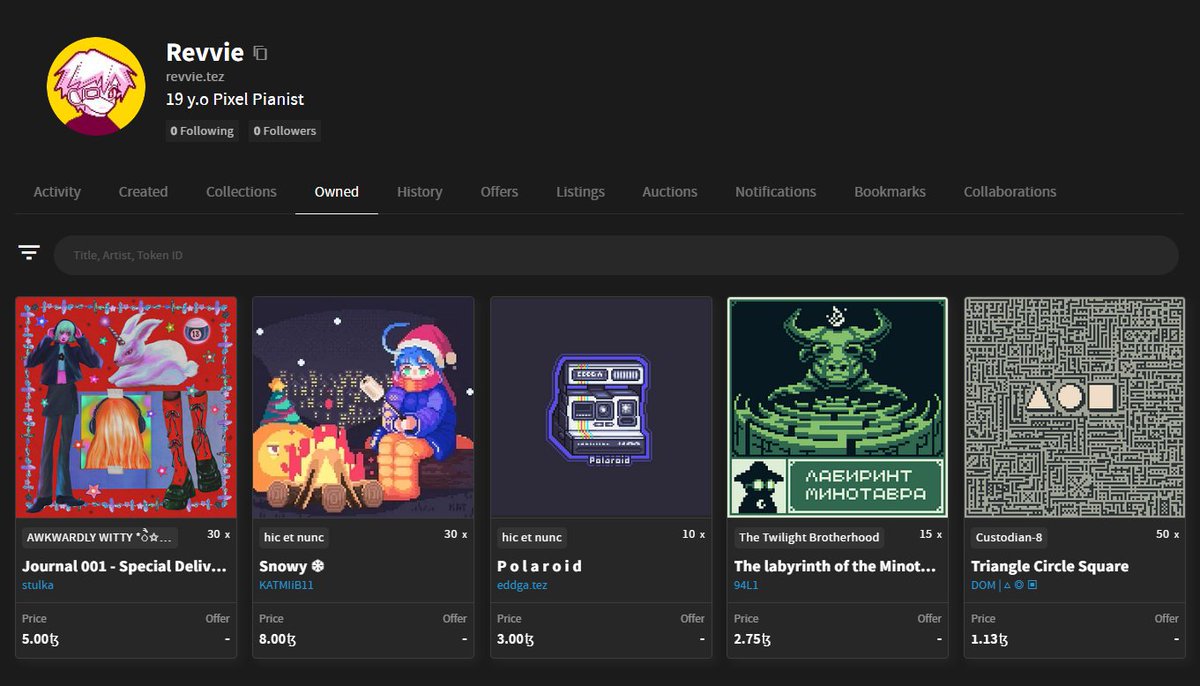This screenshot has width=1200, height=686.
Task: Open the Minotaur labyrinth artwork thumbnail
Action: tap(838, 407)
